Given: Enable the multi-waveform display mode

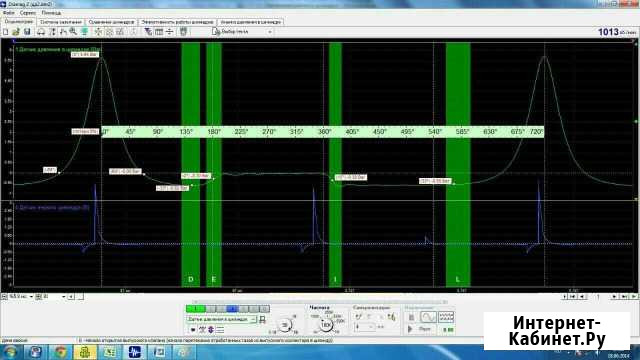Looking at the screenshot, I should (446, 317).
